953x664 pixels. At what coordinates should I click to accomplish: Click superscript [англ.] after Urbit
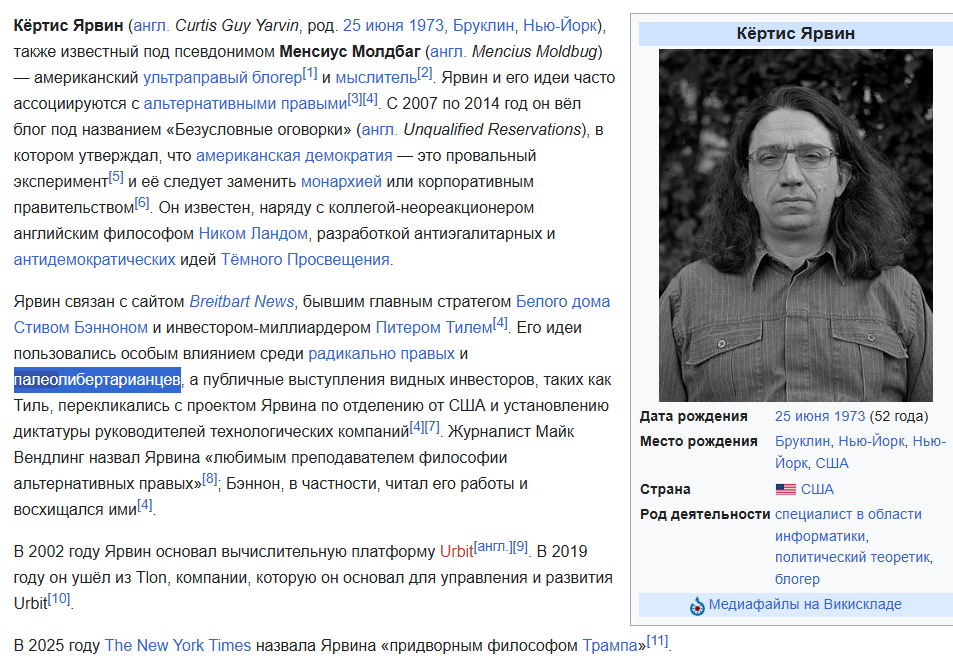(492, 547)
